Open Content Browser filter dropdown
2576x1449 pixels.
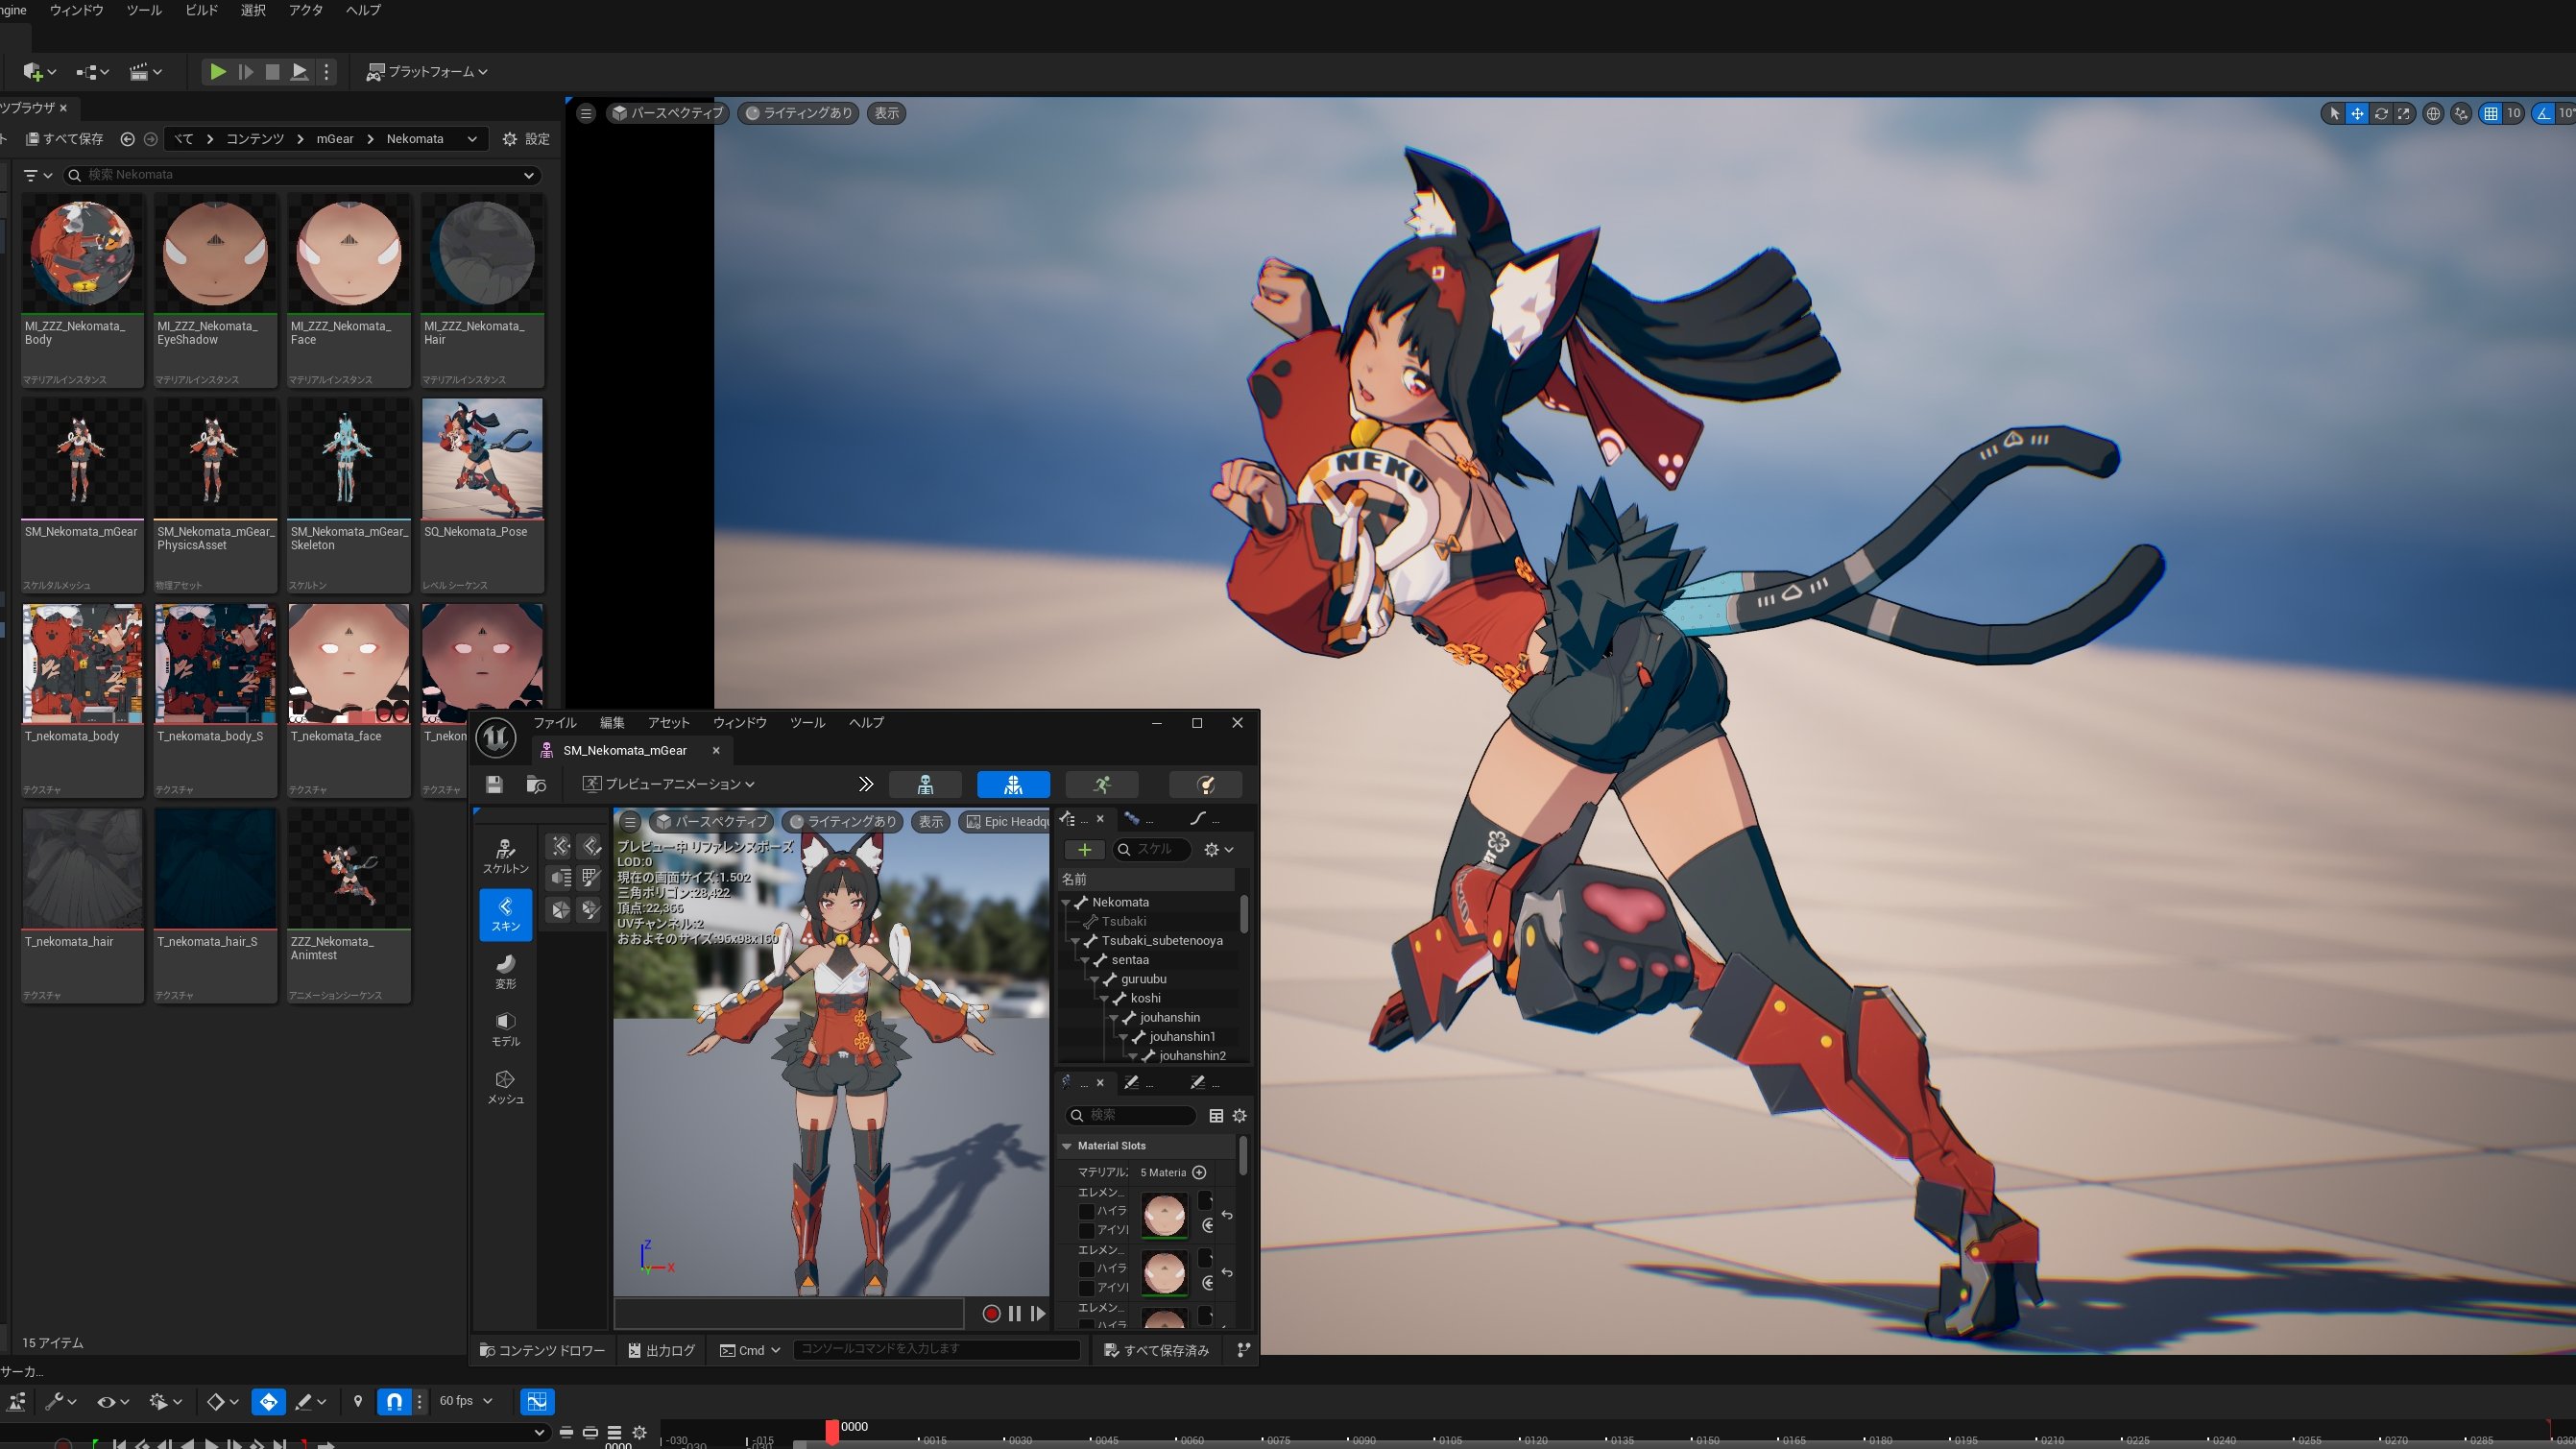pyautogui.click(x=38, y=176)
